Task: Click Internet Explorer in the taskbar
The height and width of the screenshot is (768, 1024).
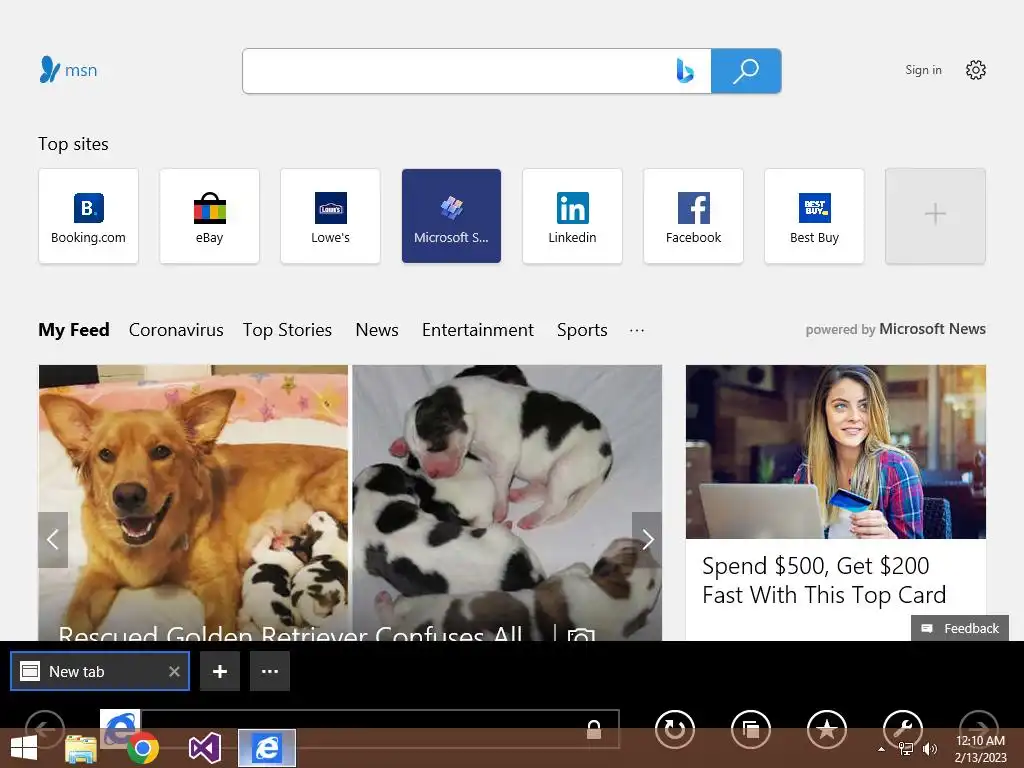Action: tap(266, 748)
